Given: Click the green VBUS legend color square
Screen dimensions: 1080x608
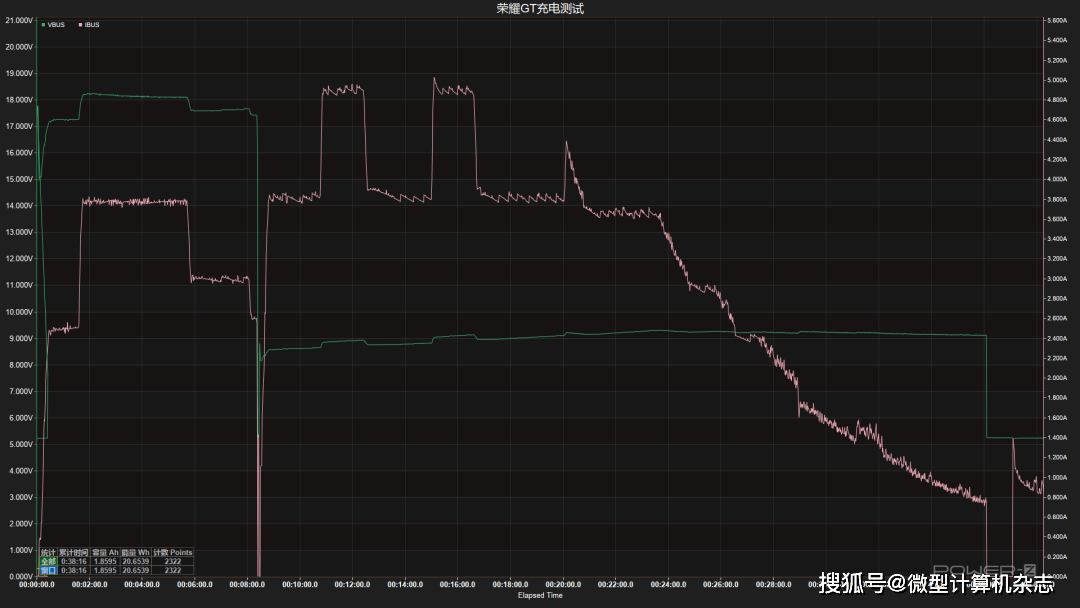Looking at the screenshot, I should pos(43,25).
